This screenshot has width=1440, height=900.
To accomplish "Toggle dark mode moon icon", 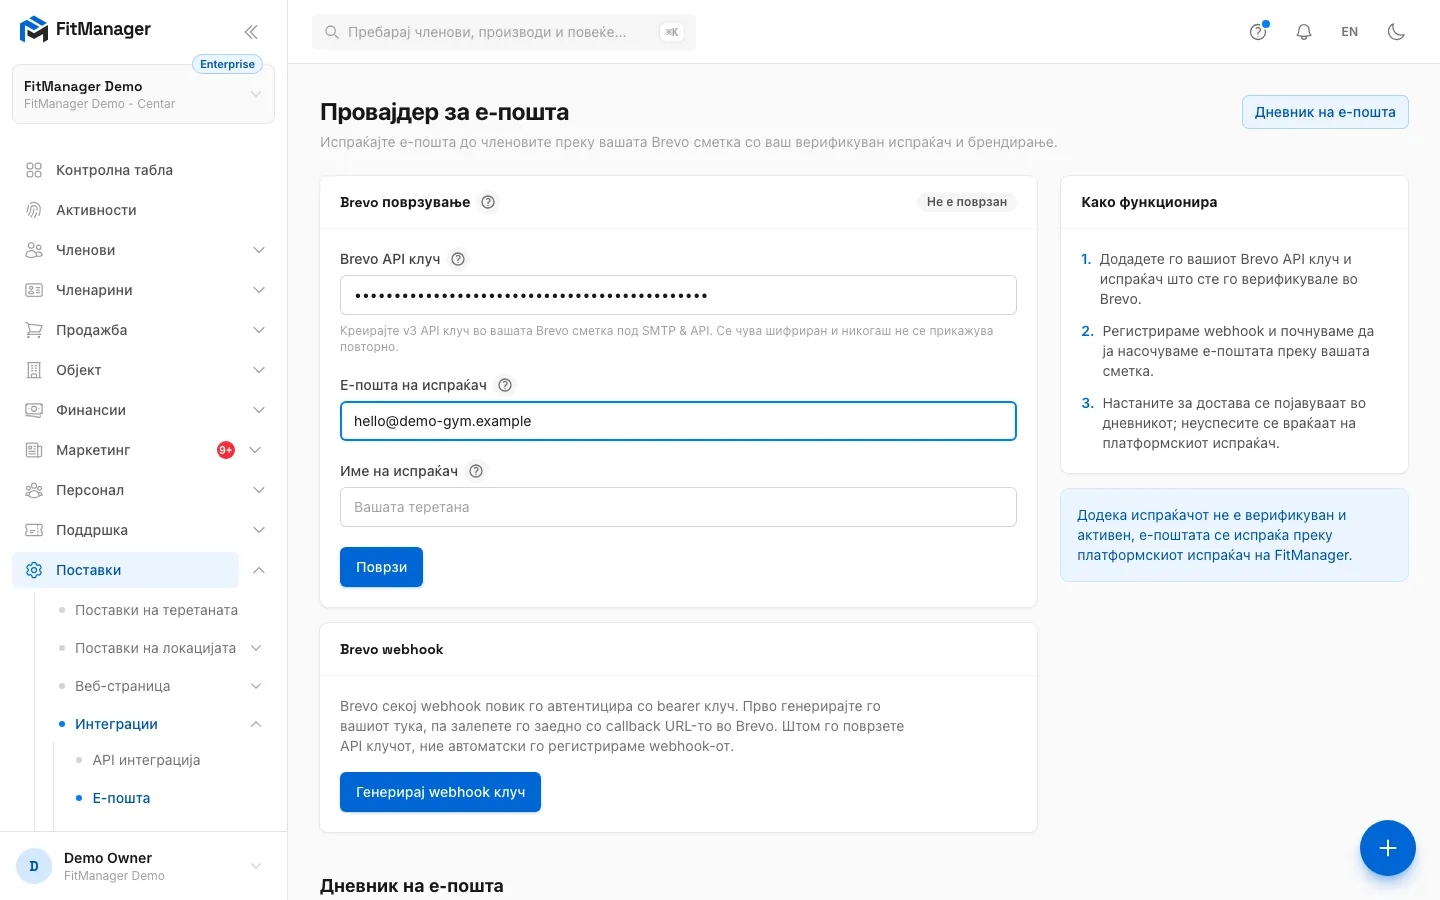I will [x=1396, y=32].
